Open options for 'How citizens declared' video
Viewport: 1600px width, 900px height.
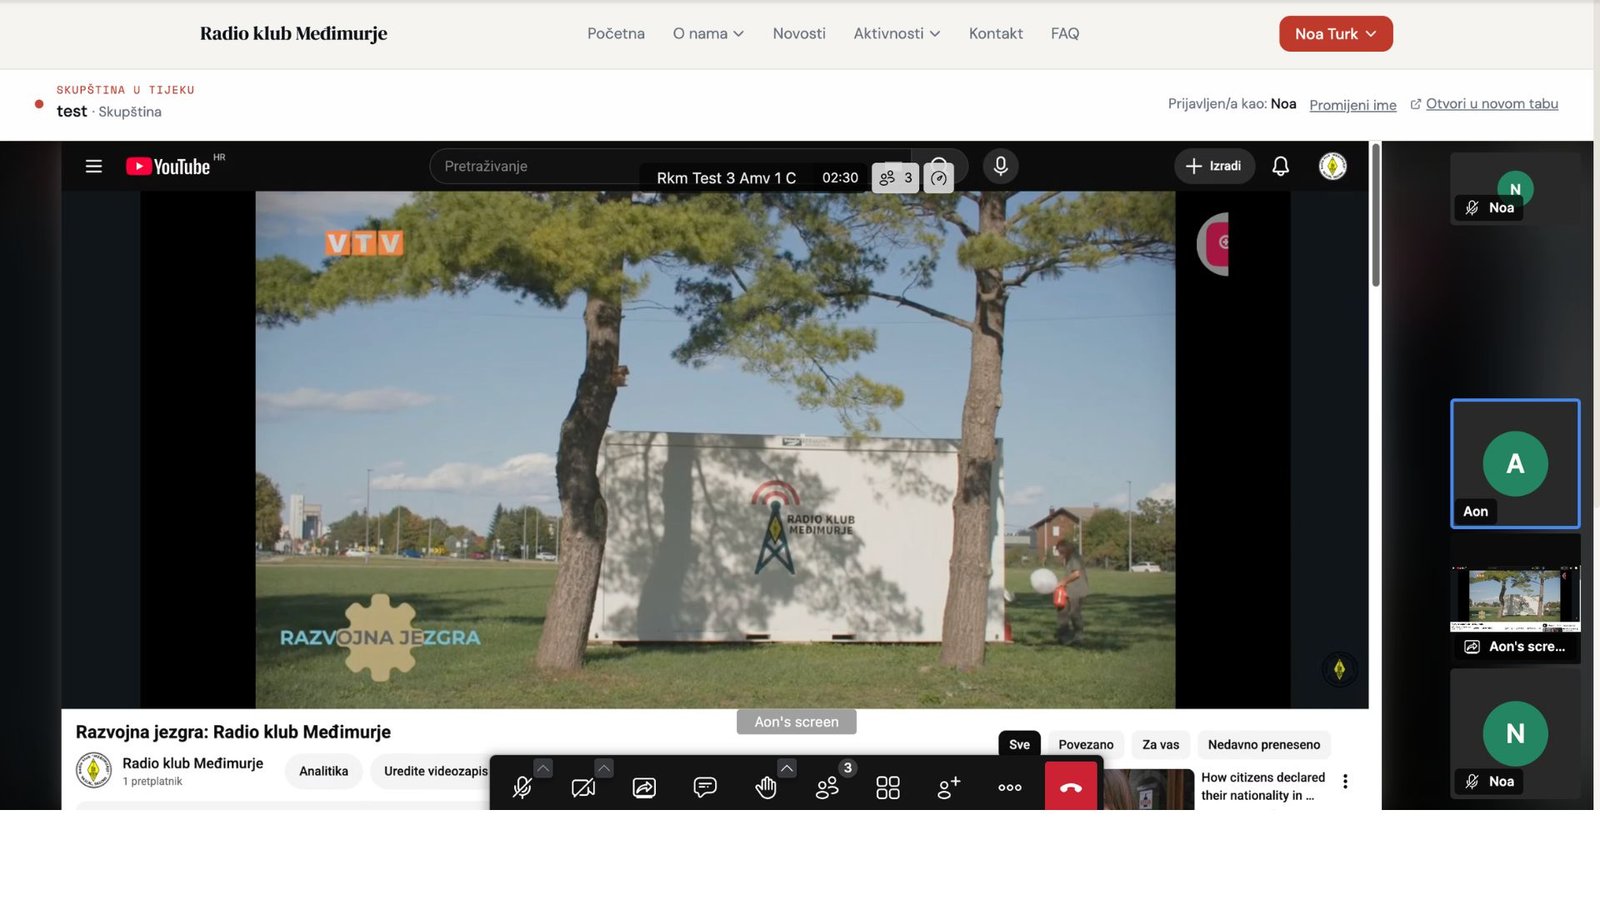[x=1345, y=782]
